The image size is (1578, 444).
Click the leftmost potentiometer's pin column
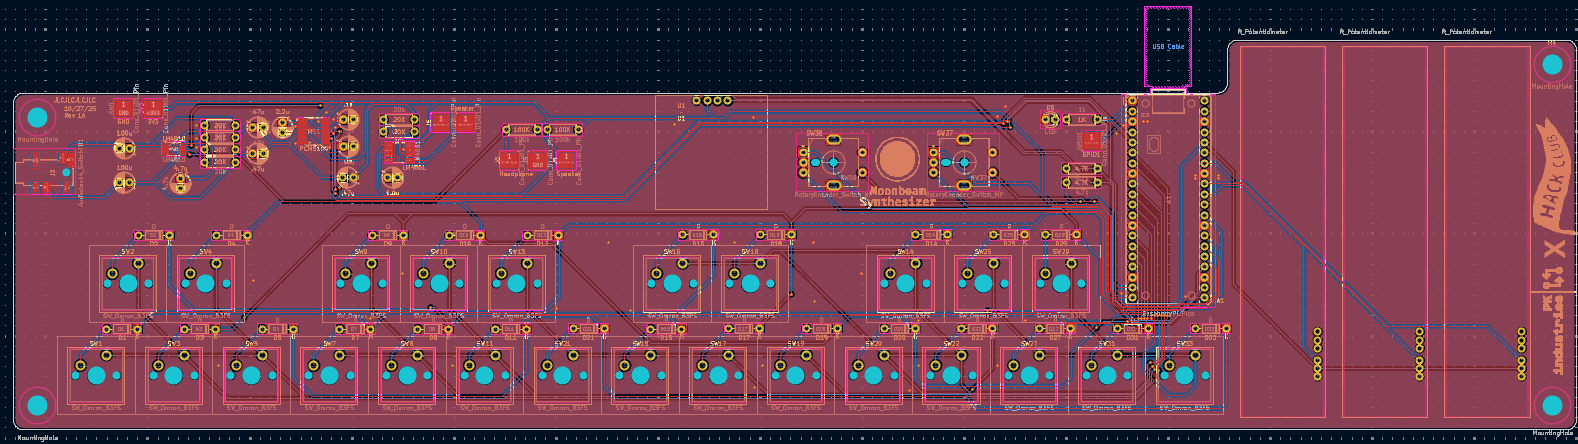pyautogui.click(x=1317, y=352)
